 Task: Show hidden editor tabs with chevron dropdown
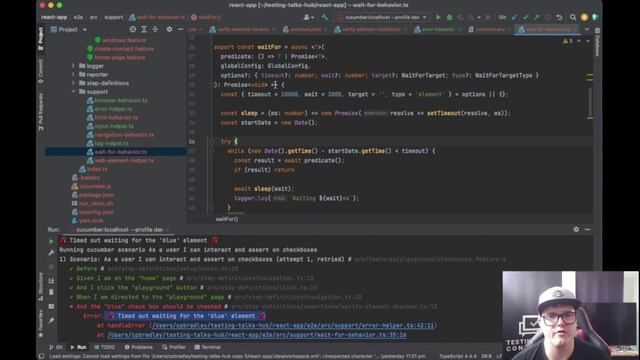[587, 29]
